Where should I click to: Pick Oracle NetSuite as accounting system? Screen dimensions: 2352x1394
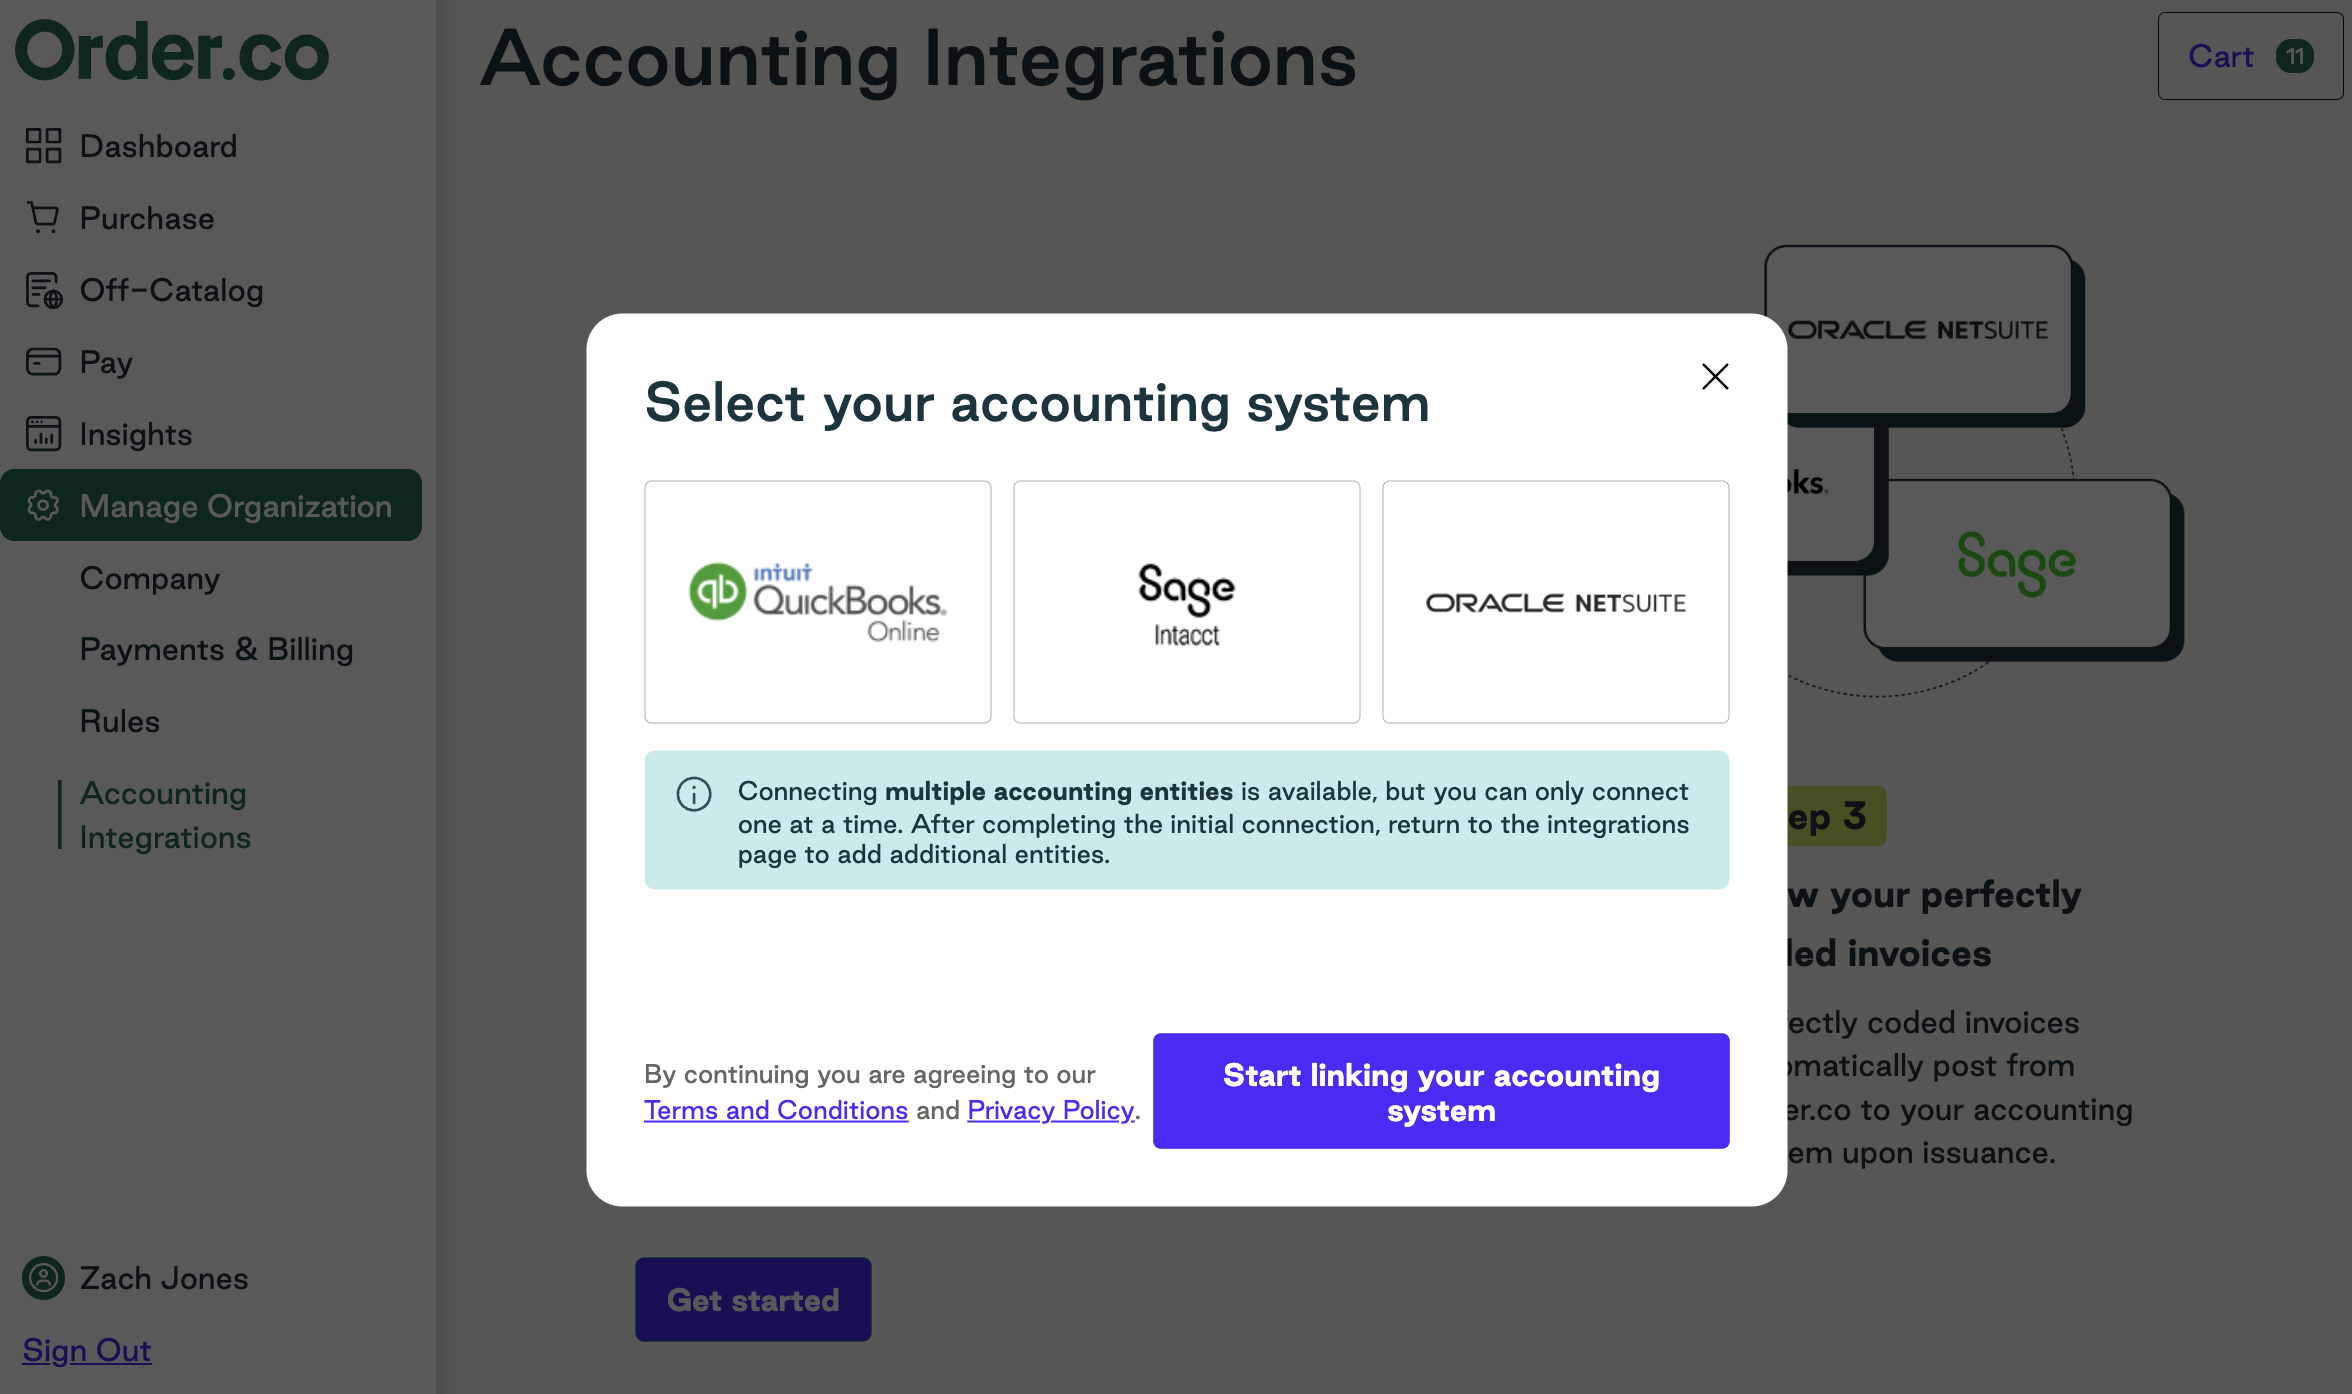tap(1554, 602)
